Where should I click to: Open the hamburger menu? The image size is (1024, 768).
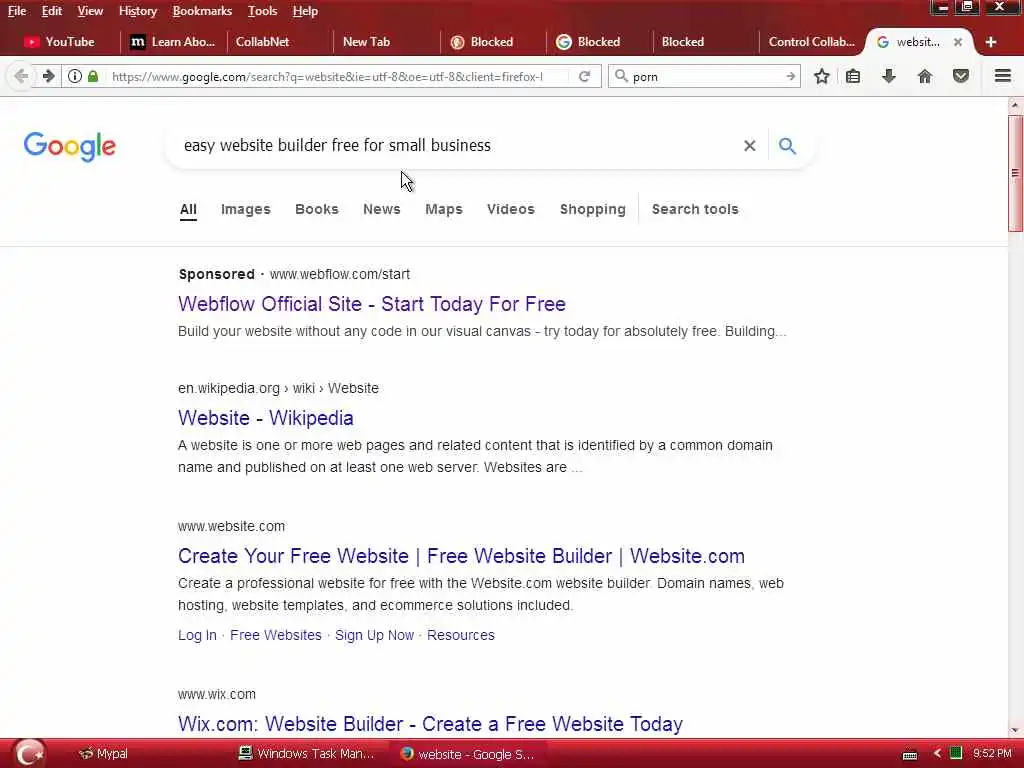[x=1003, y=76]
